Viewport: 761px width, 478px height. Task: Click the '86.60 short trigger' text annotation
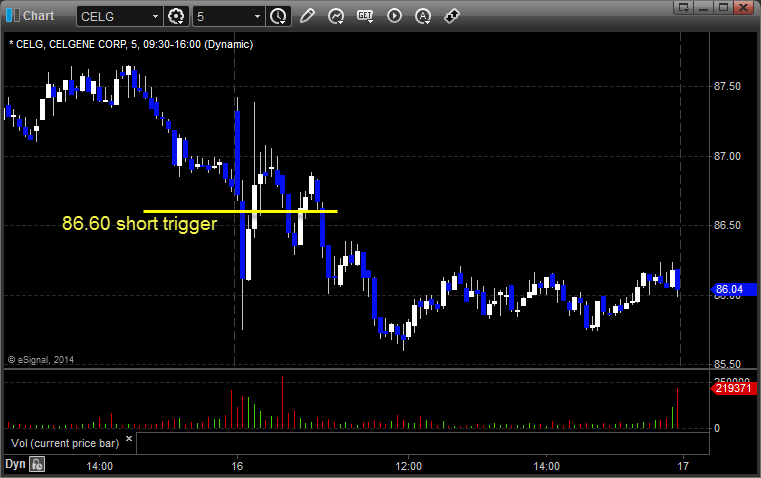tap(140, 224)
